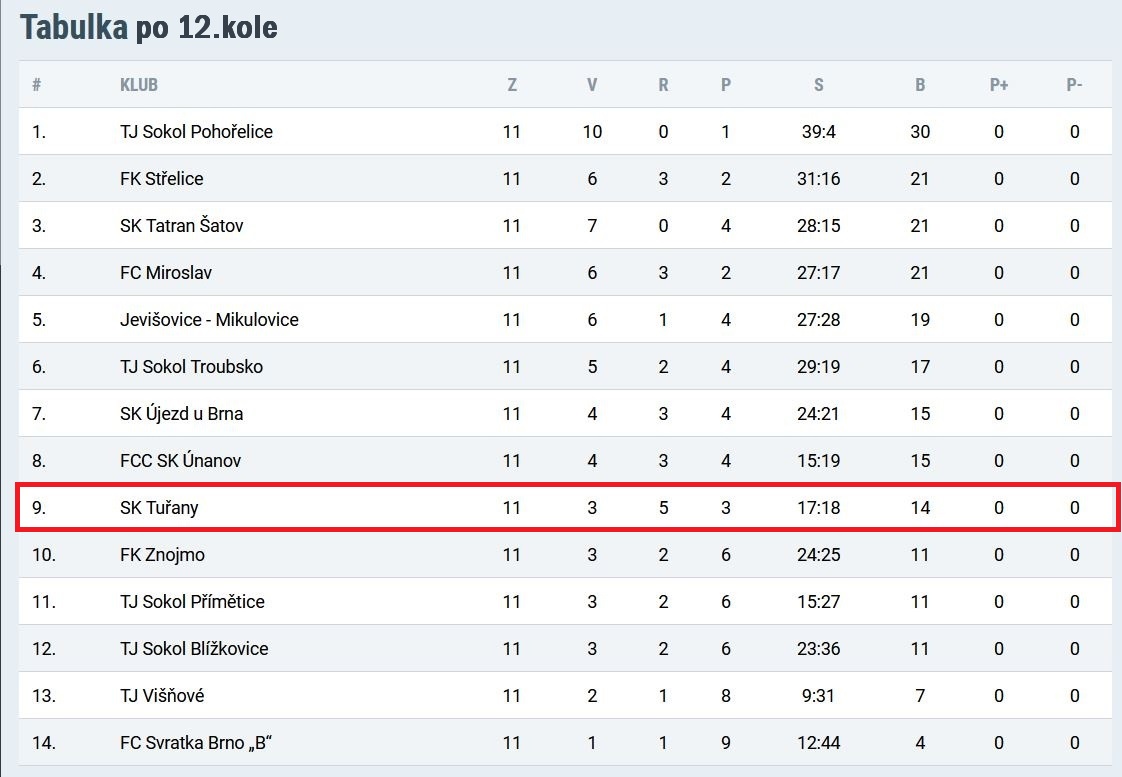Select FCC SK Únanov team name
The image size is (1122, 777).
180,461
